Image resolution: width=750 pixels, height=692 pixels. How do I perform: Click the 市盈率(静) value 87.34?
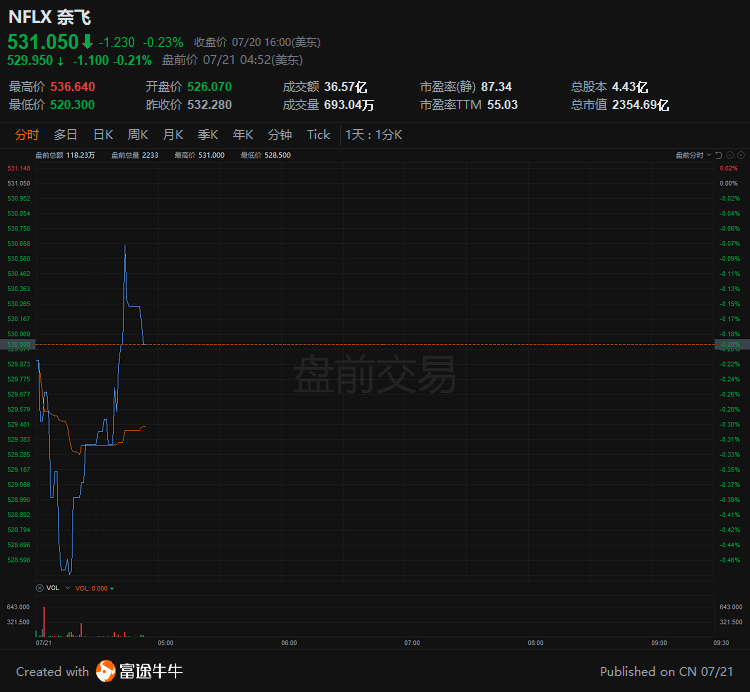pyautogui.click(x=496, y=87)
